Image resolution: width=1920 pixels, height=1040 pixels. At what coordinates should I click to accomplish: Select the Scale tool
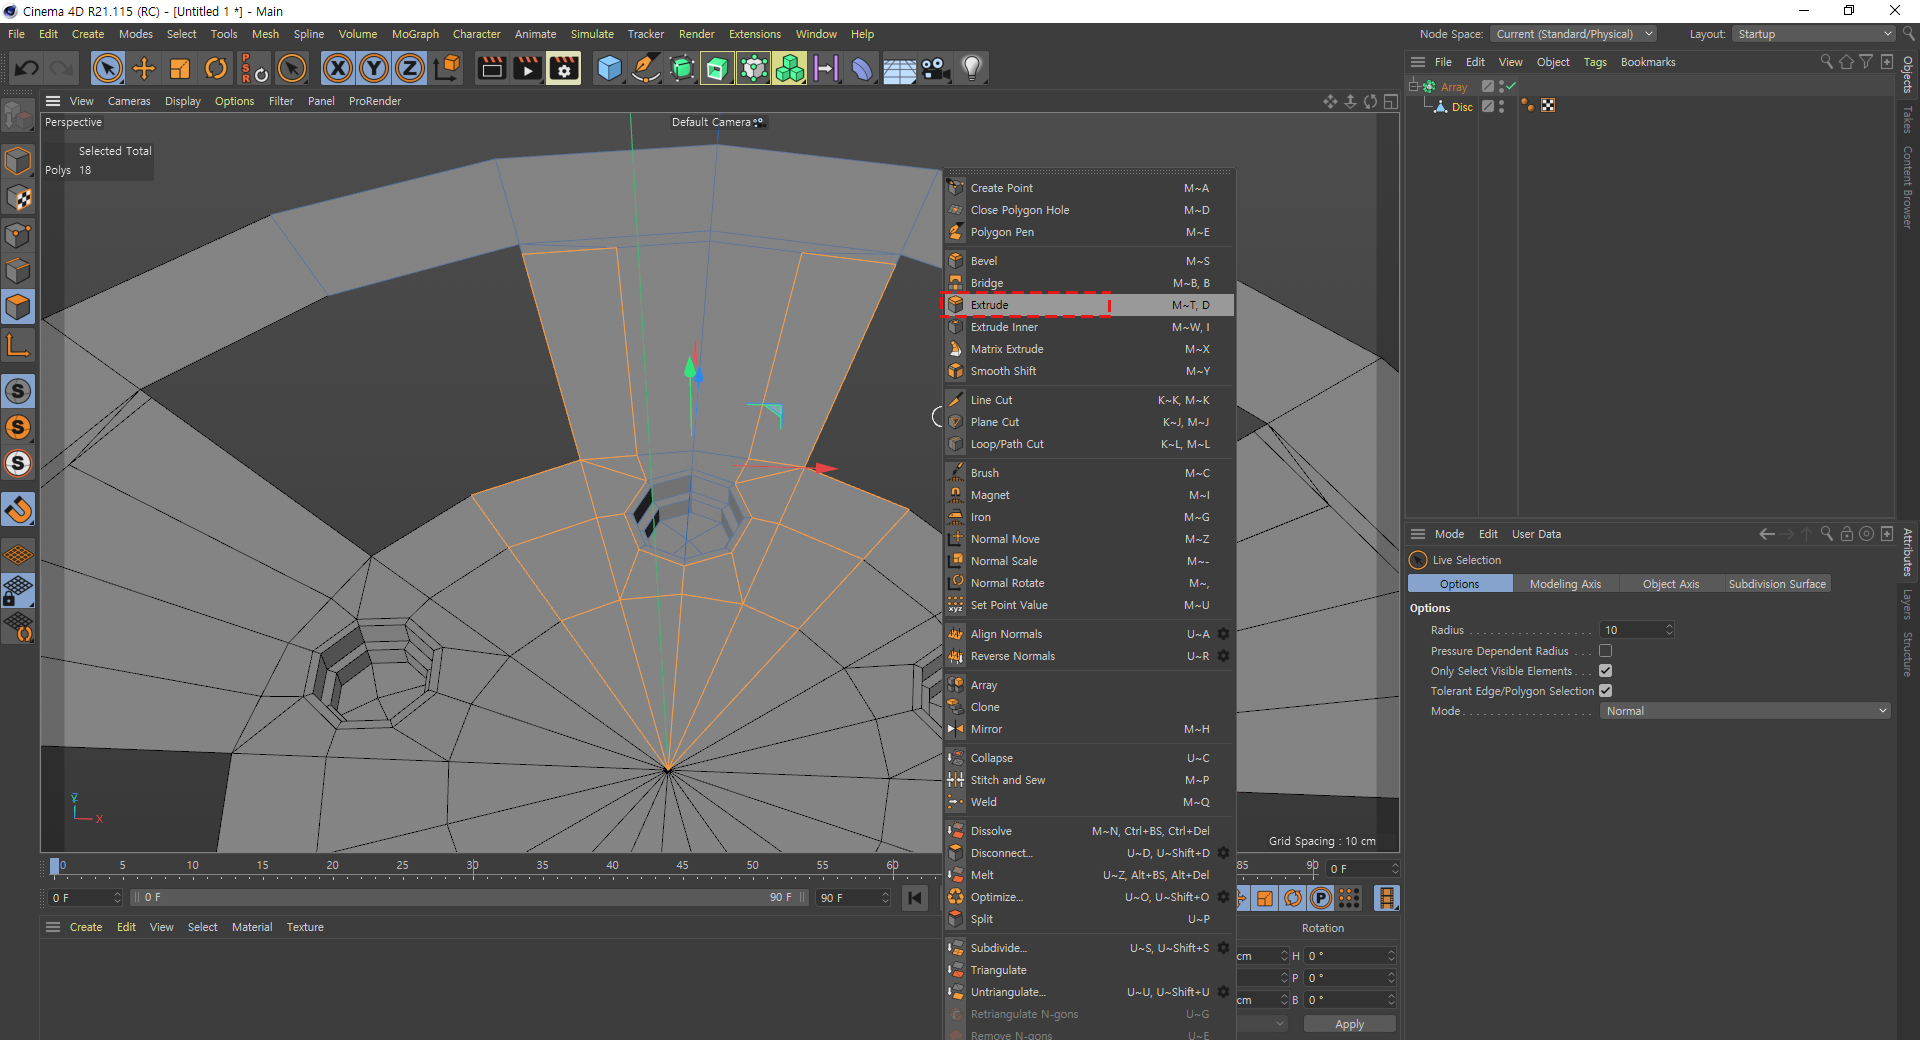click(x=180, y=68)
